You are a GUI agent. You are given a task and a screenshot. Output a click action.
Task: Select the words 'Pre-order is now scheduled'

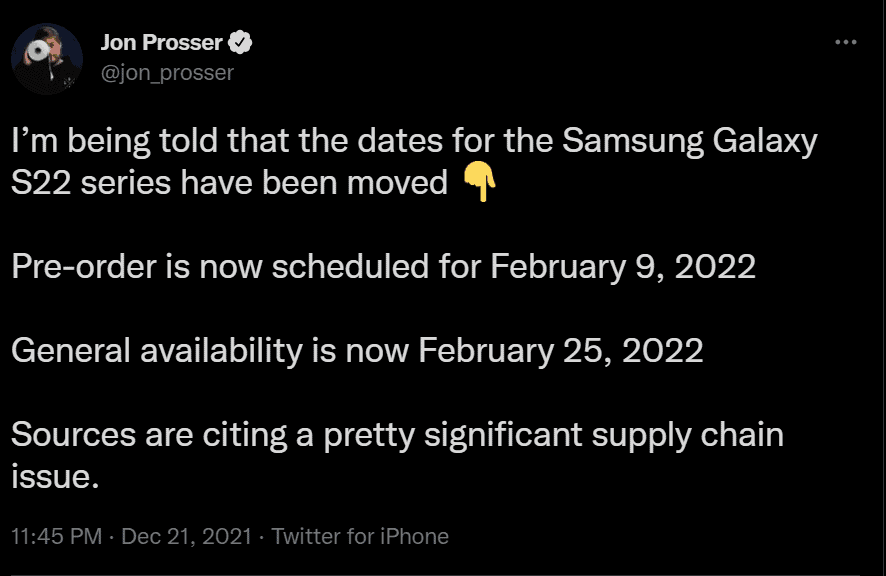click(x=220, y=266)
